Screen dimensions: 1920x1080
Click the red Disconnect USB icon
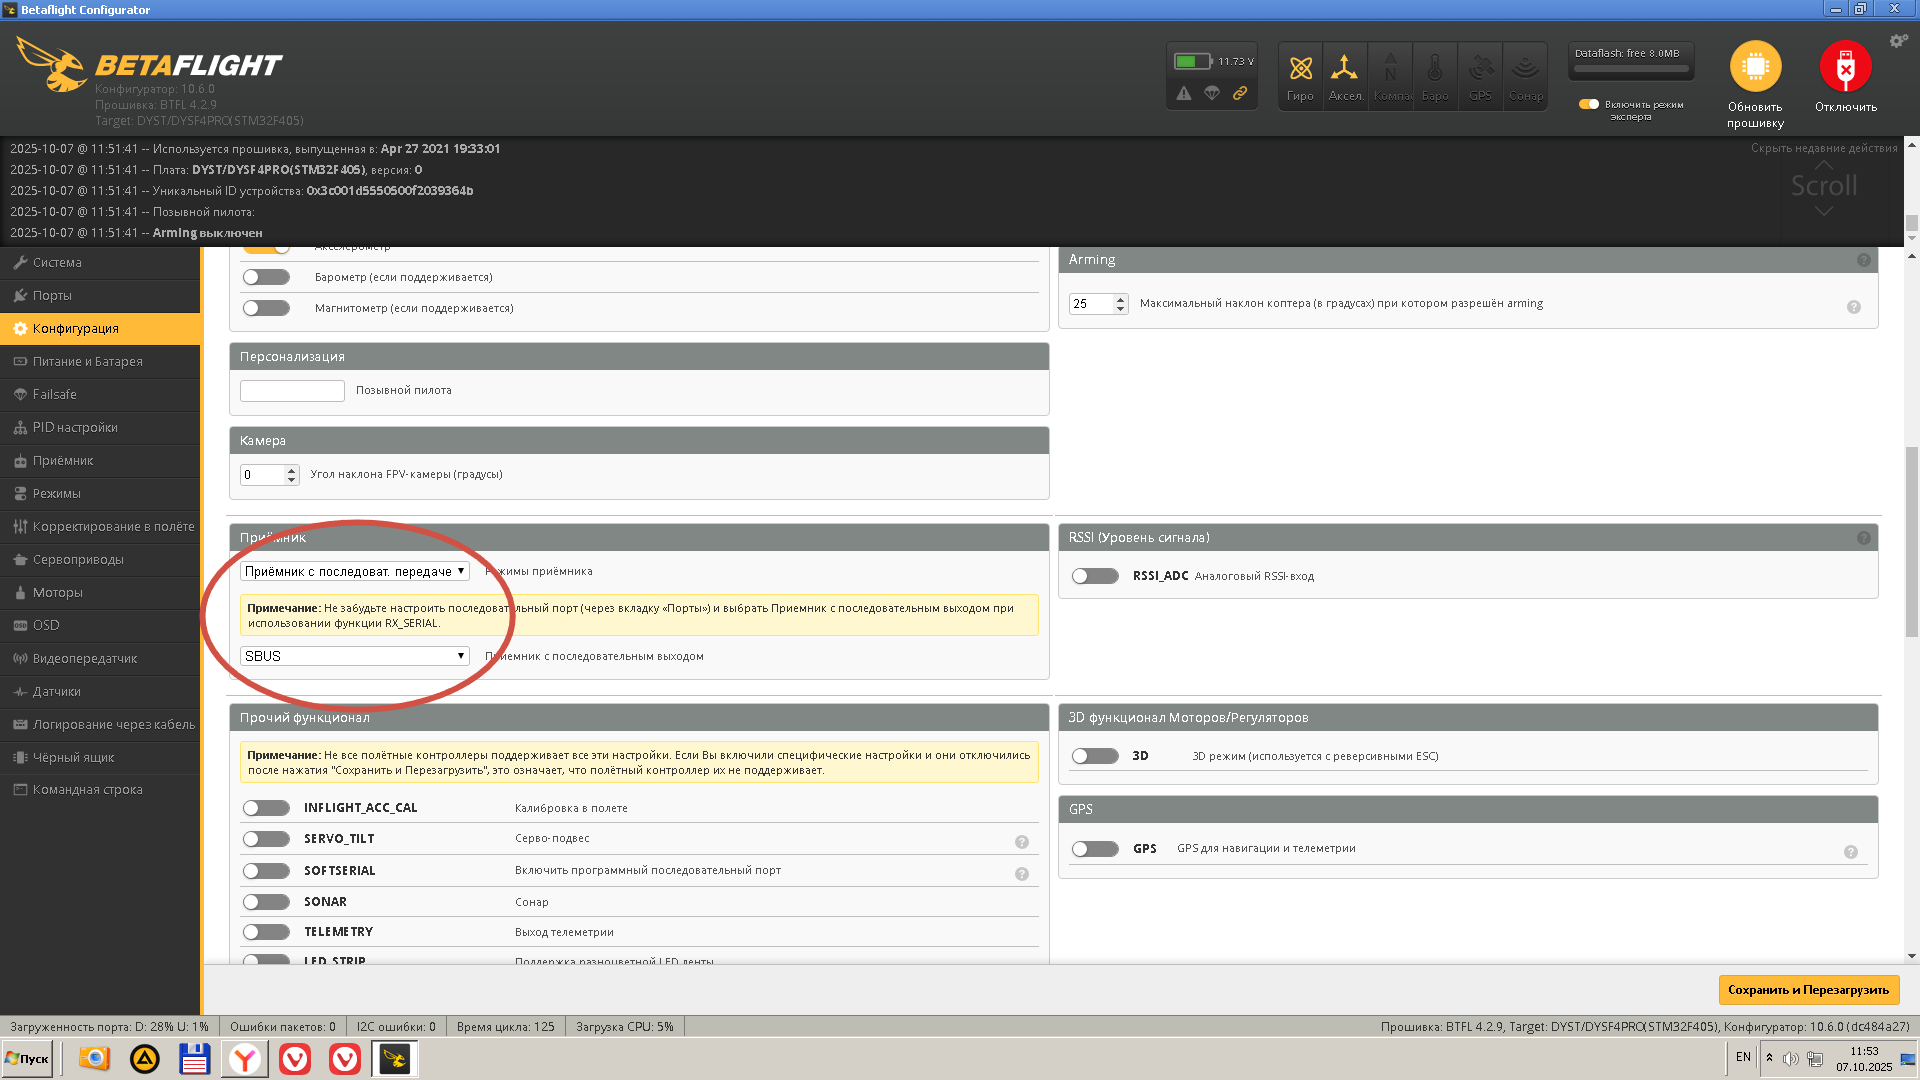click(x=1845, y=67)
